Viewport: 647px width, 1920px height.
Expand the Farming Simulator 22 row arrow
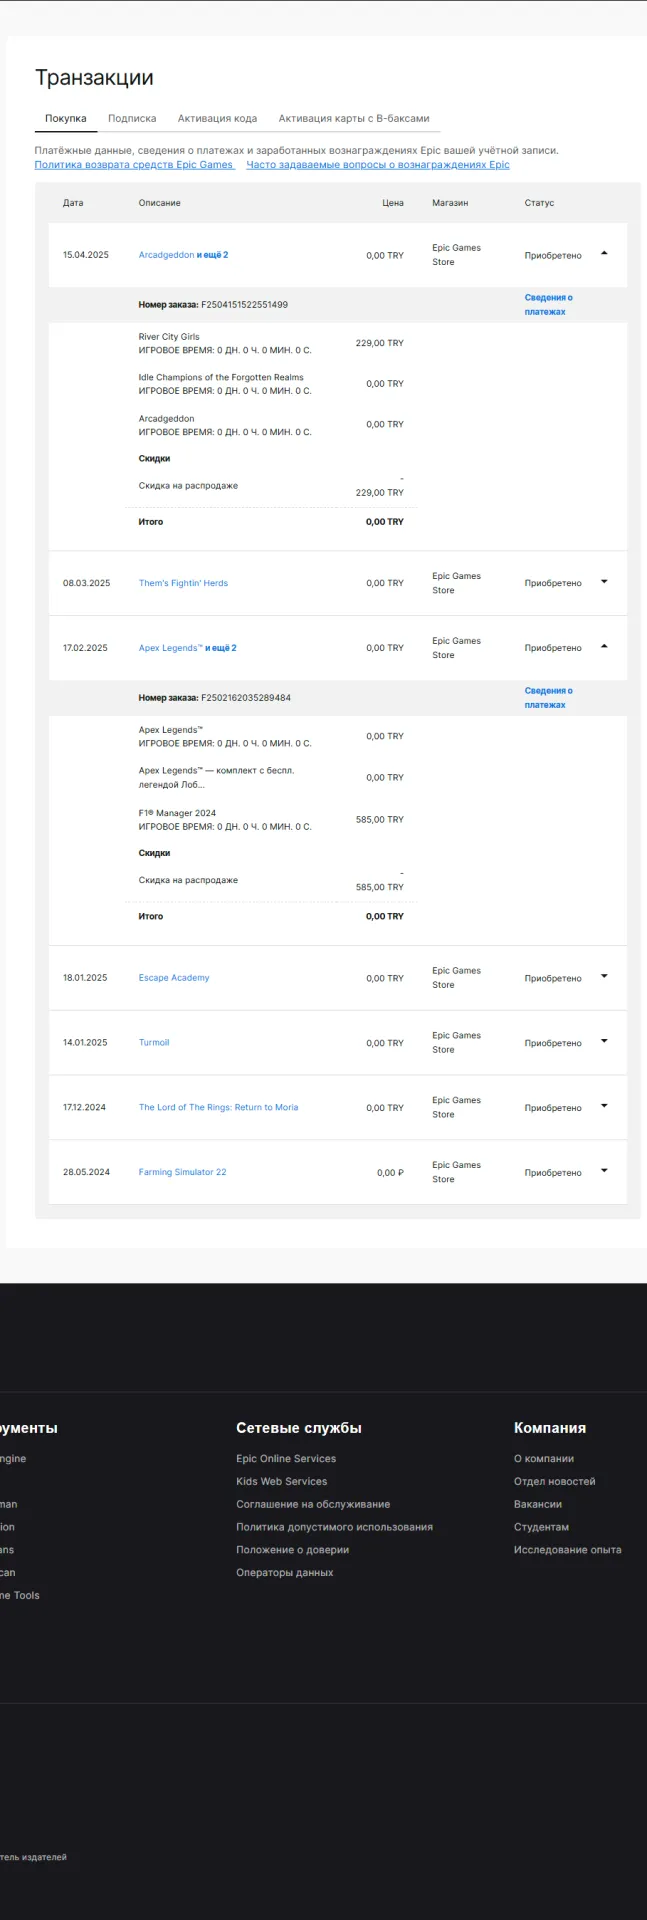point(604,1171)
